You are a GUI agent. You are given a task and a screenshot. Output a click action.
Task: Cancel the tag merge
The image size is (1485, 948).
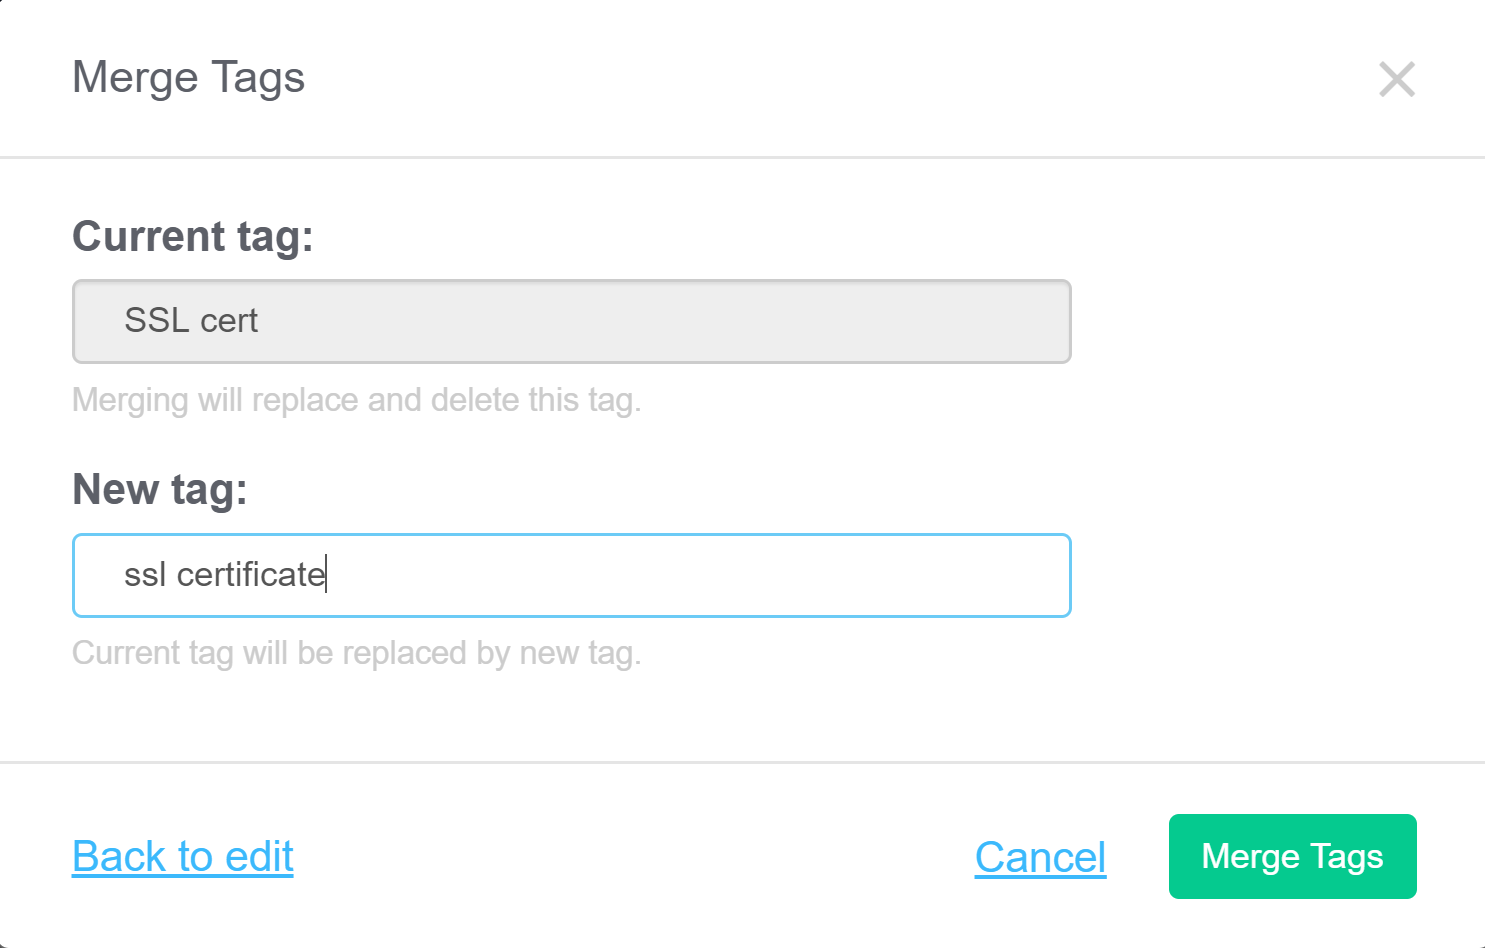point(1040,857)
